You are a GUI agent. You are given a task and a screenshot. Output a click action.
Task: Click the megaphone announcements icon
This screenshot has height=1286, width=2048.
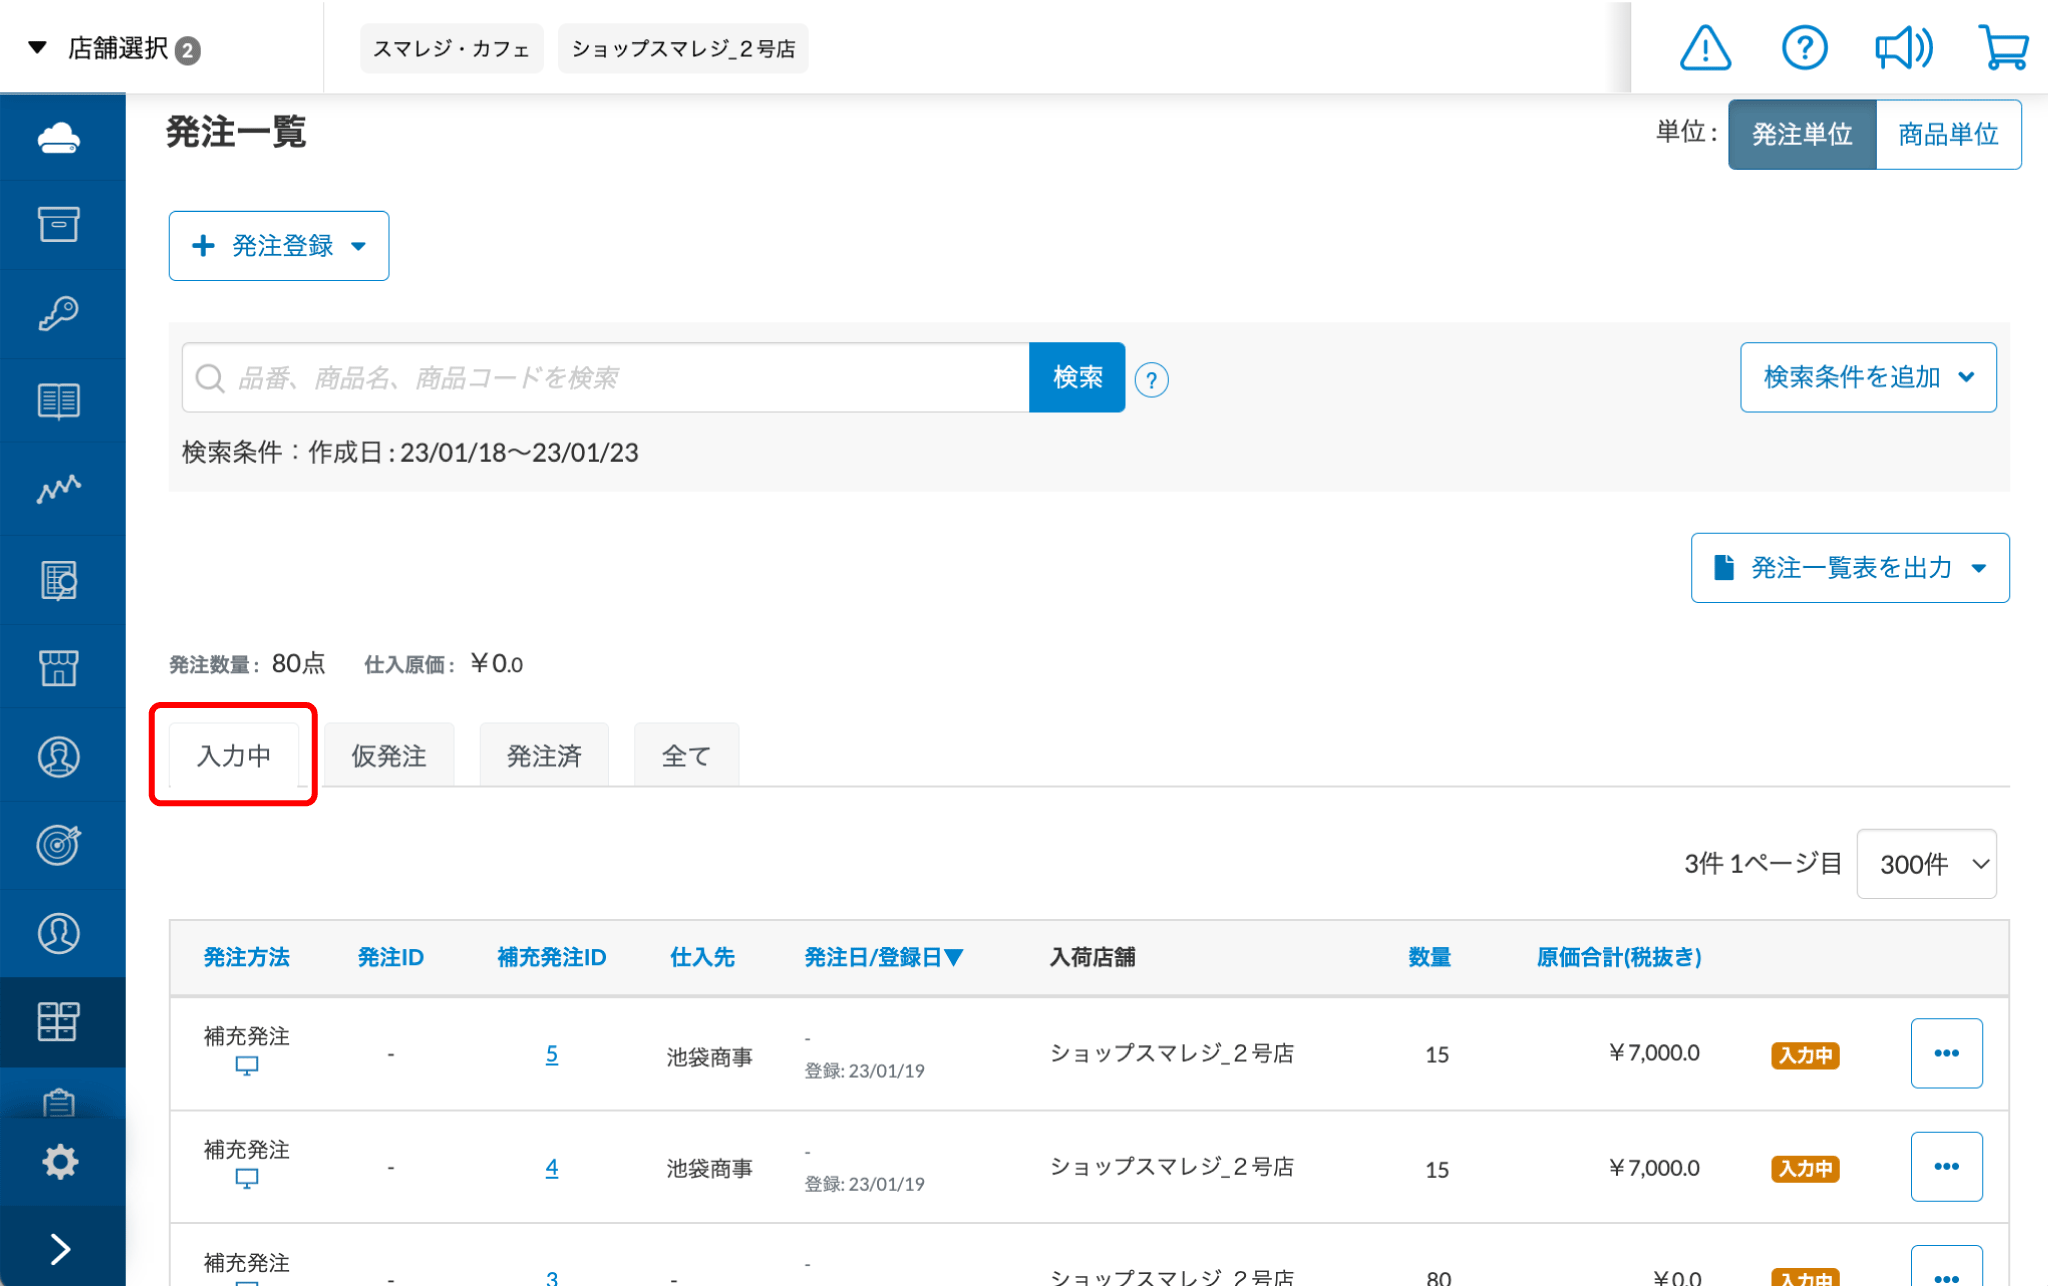(x=1903, y=48)
